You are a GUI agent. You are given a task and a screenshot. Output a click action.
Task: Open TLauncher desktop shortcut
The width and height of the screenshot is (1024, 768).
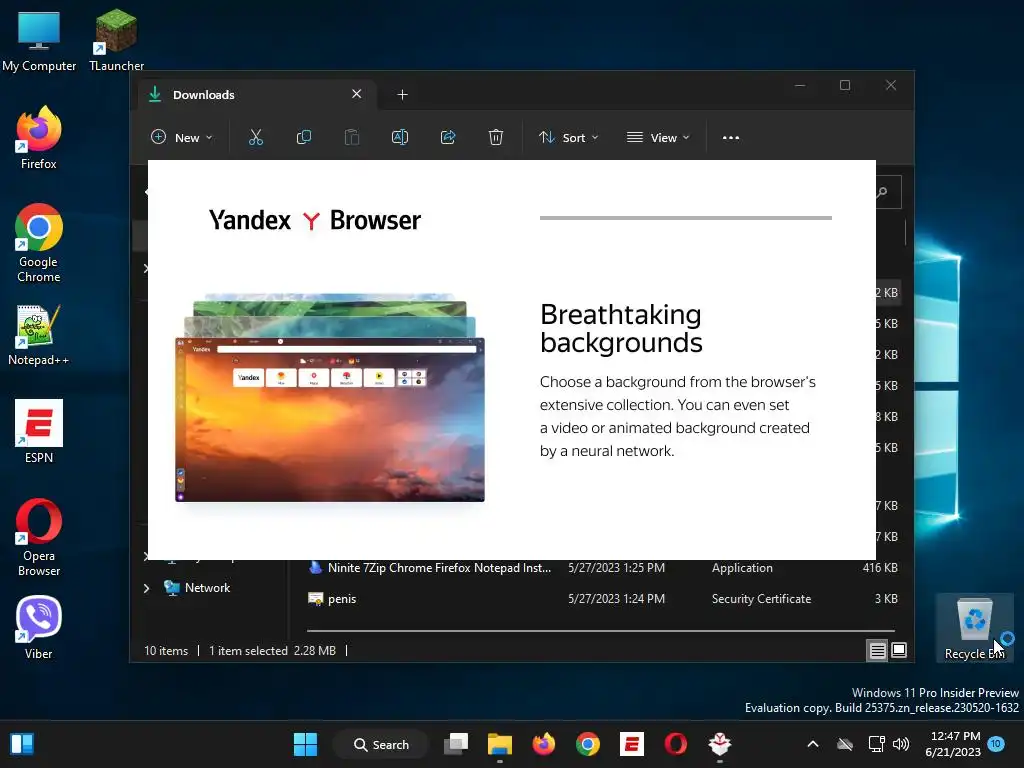[116, 40]
